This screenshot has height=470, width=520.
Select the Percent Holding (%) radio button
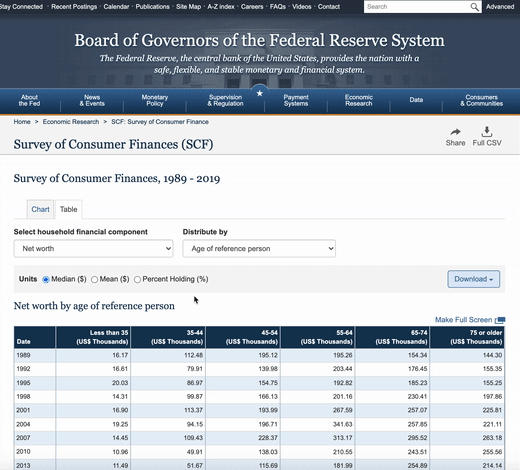click(137, 279)
